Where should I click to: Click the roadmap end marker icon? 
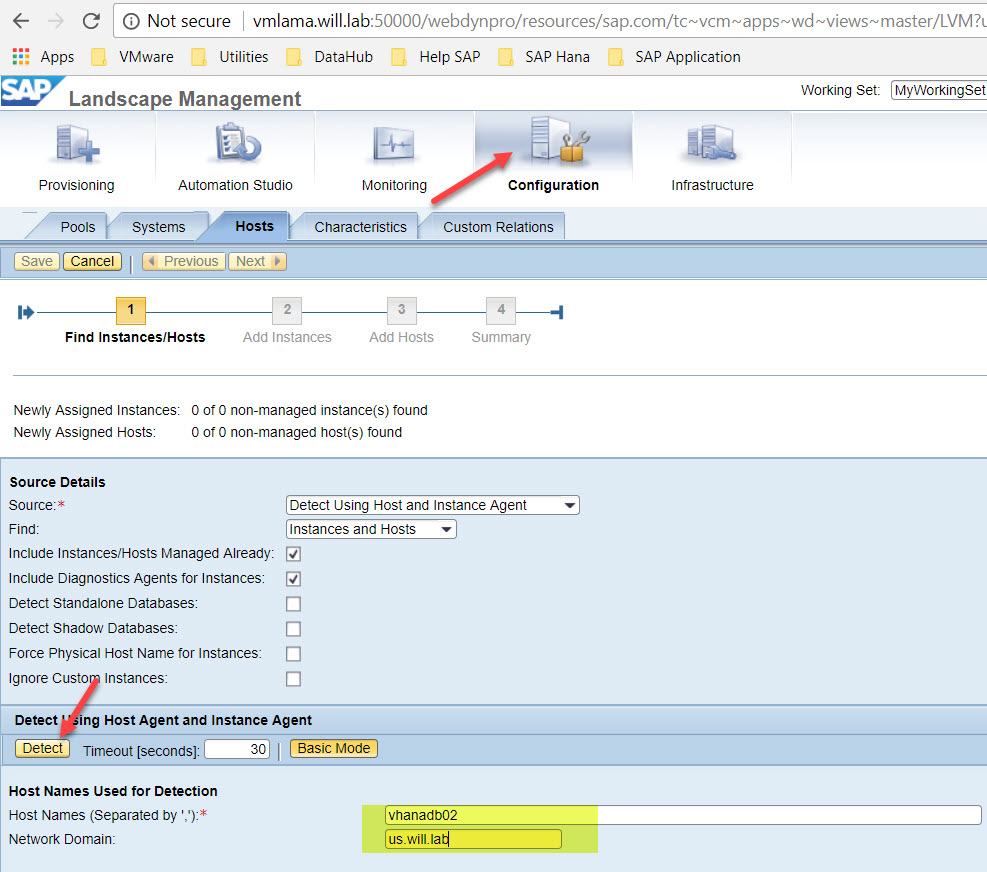coord(557,312)
